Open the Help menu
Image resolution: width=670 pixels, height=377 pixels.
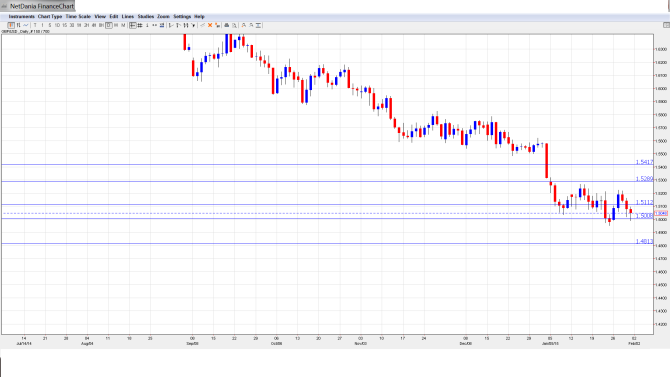199,16
